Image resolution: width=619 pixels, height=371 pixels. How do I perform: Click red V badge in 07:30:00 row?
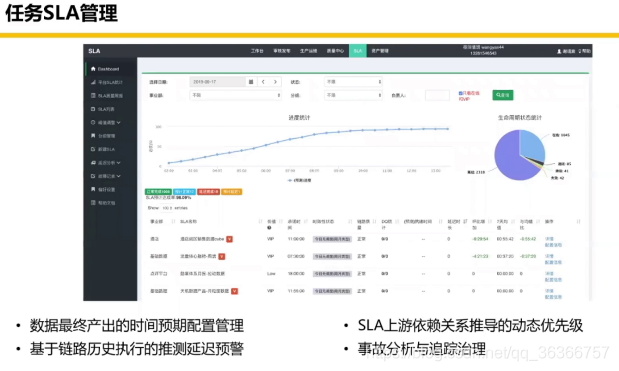click(x=222, y=257)
